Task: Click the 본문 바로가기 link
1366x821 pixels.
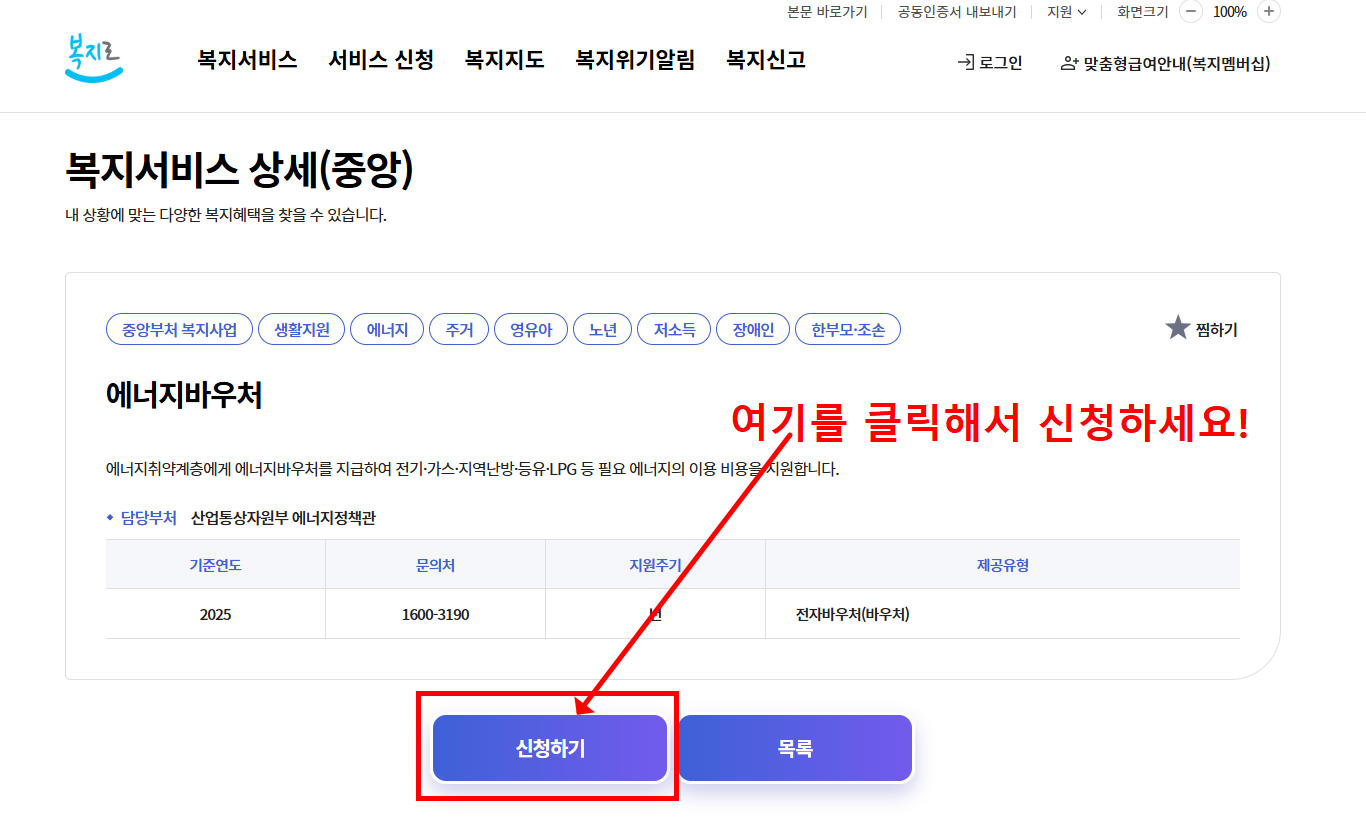Action: click(x=828, y=12)
